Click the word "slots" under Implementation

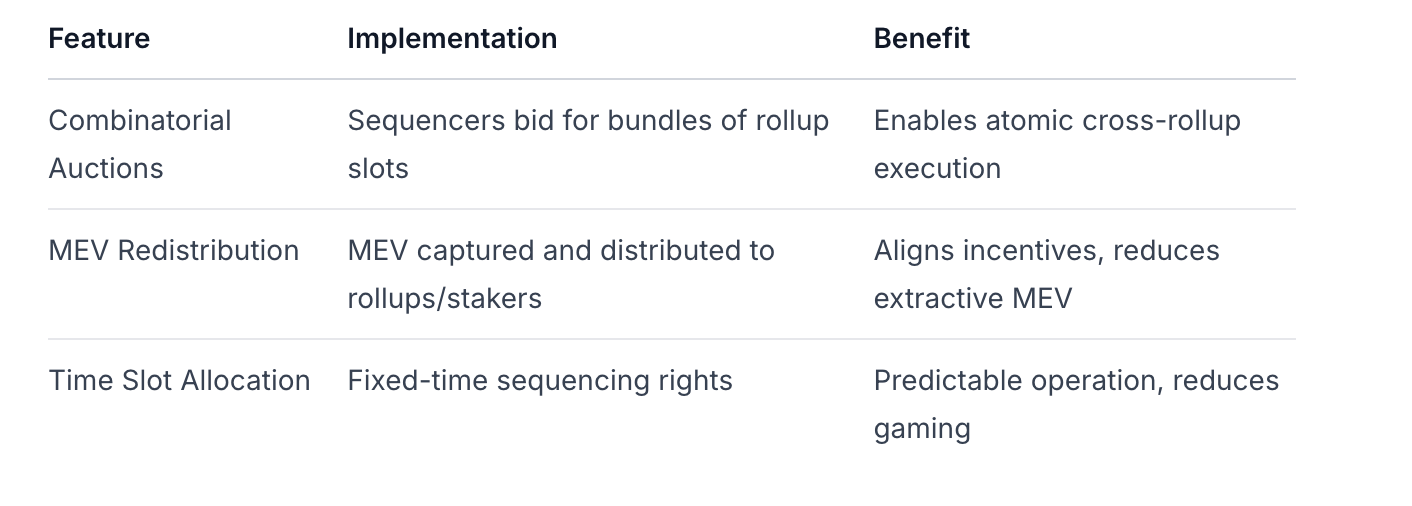pos(378,168)
